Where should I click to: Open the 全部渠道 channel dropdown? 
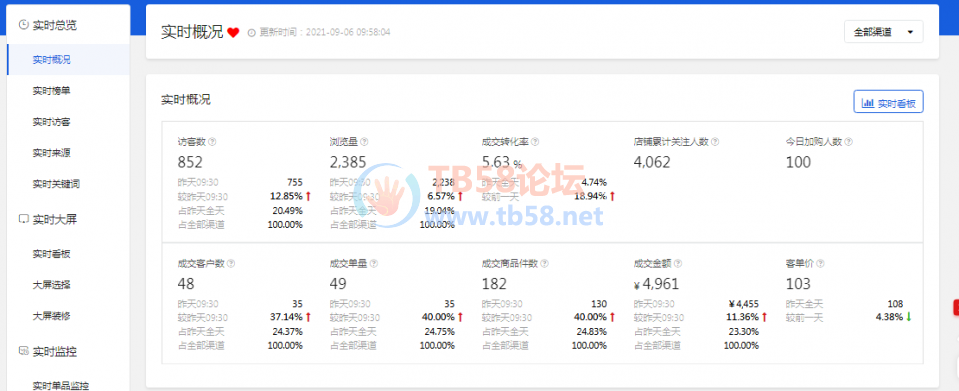tap(883, 32)
